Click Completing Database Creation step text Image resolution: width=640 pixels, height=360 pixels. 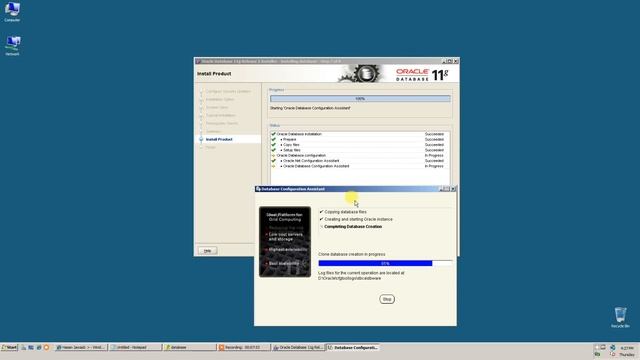[353, 227]
